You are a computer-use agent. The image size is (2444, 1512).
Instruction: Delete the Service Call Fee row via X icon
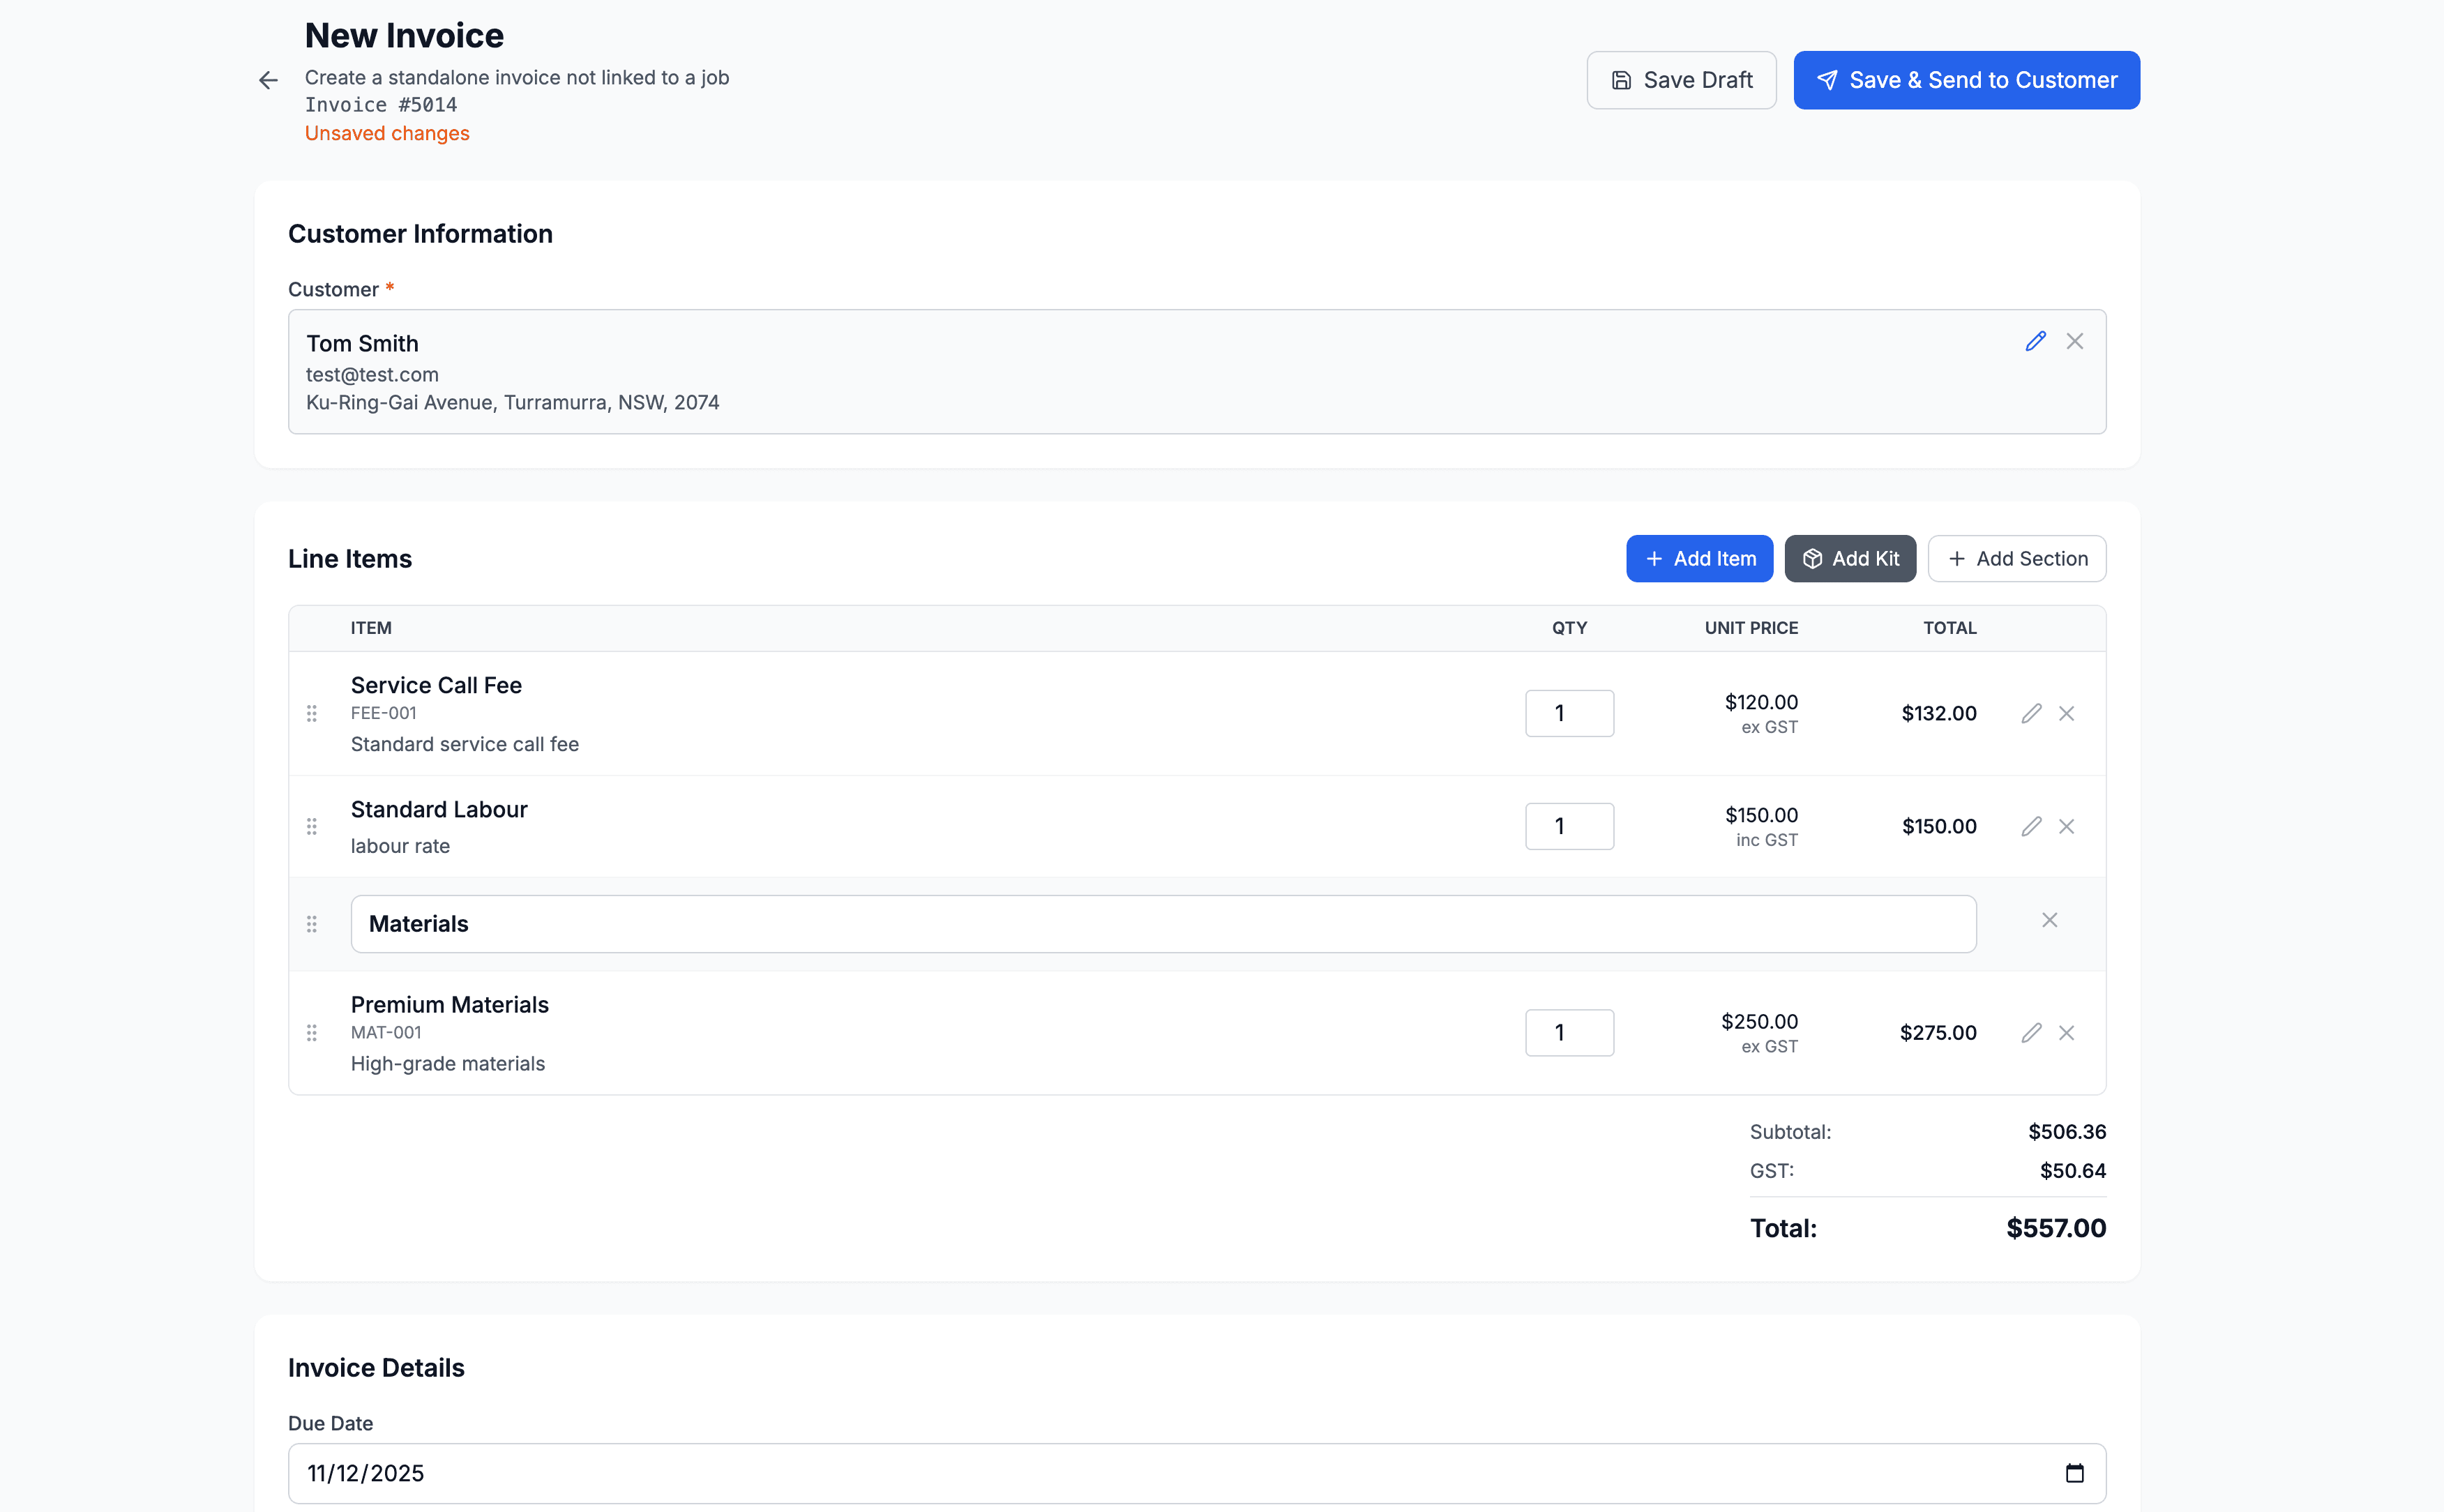coord(2068,713)
